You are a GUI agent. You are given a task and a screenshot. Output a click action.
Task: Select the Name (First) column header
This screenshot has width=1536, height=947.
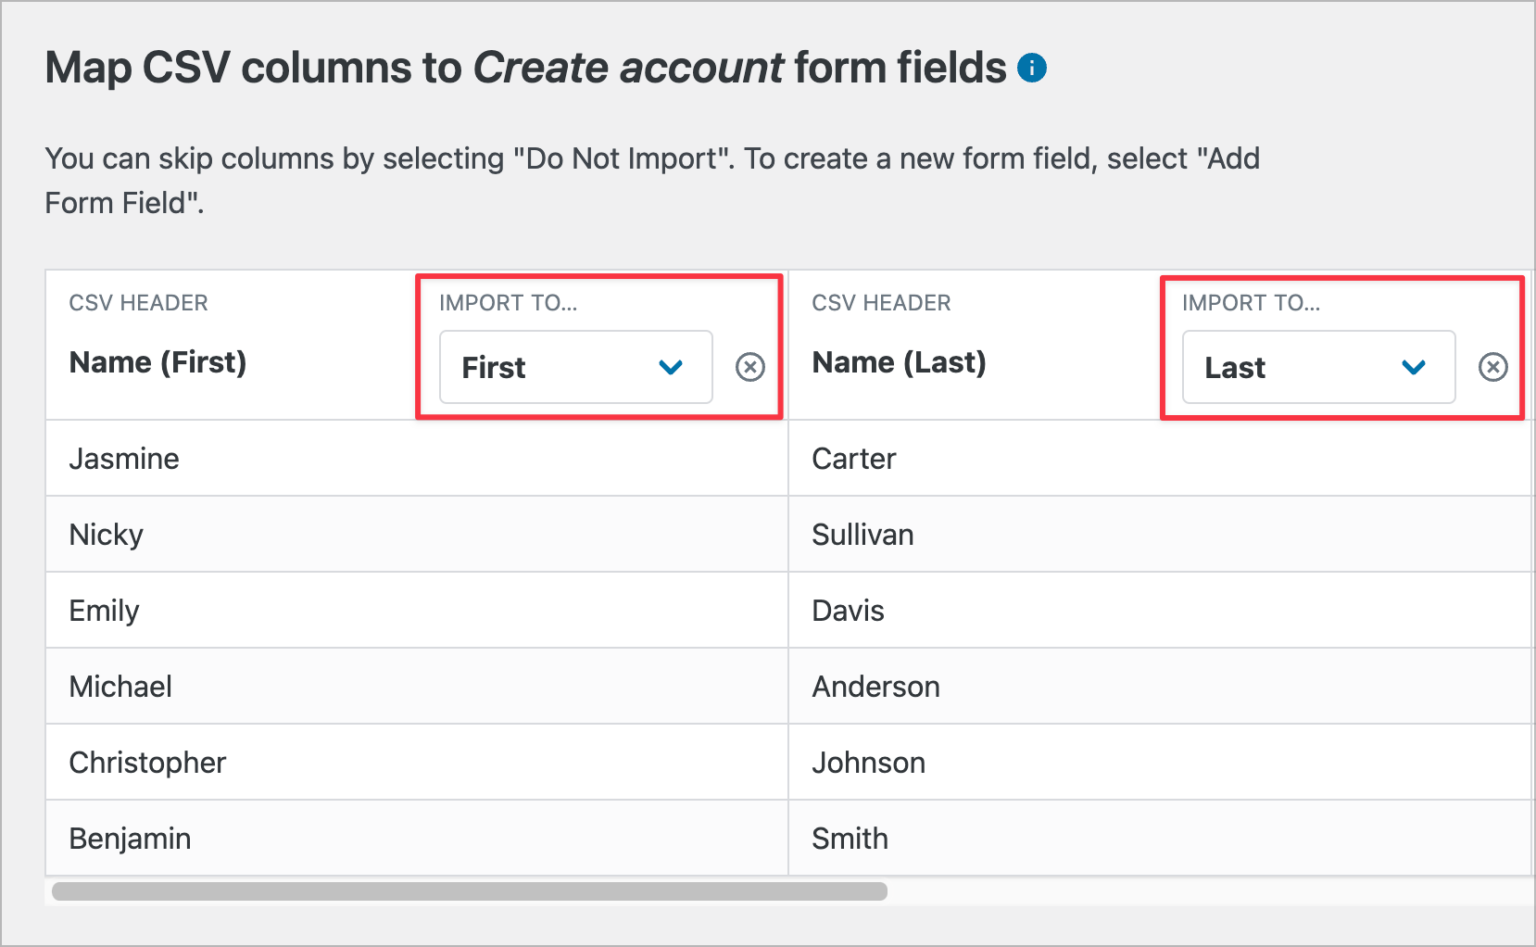click(157, 362)
